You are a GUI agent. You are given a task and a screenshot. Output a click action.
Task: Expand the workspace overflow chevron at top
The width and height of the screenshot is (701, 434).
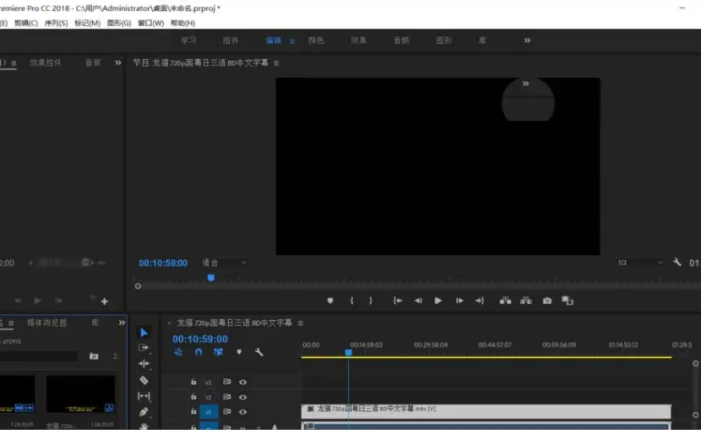click(527, 40)
